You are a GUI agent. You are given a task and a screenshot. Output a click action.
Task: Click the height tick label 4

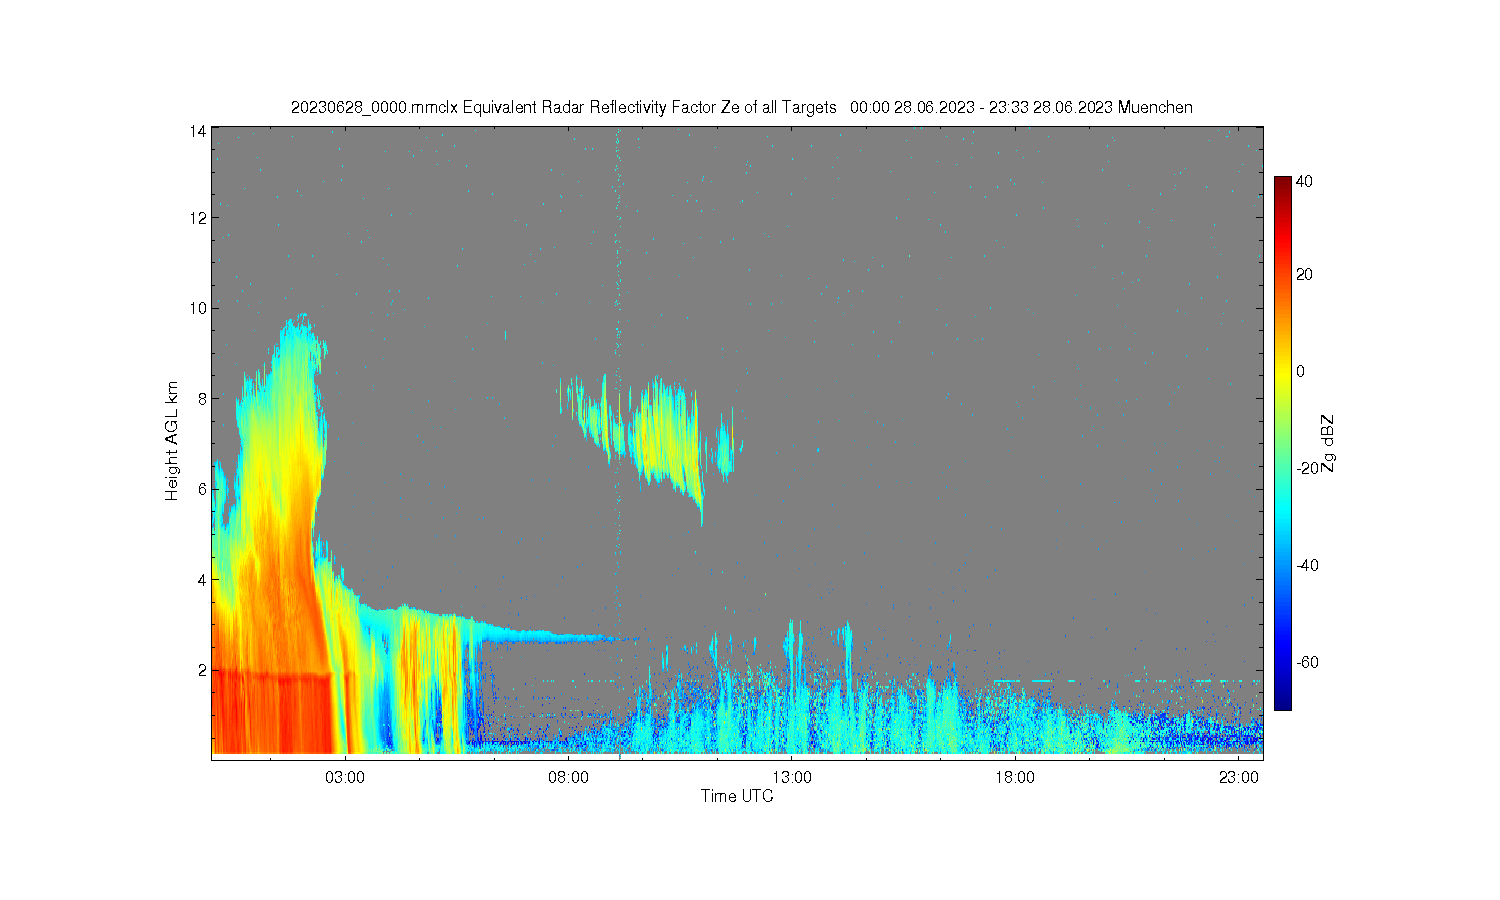202,579
